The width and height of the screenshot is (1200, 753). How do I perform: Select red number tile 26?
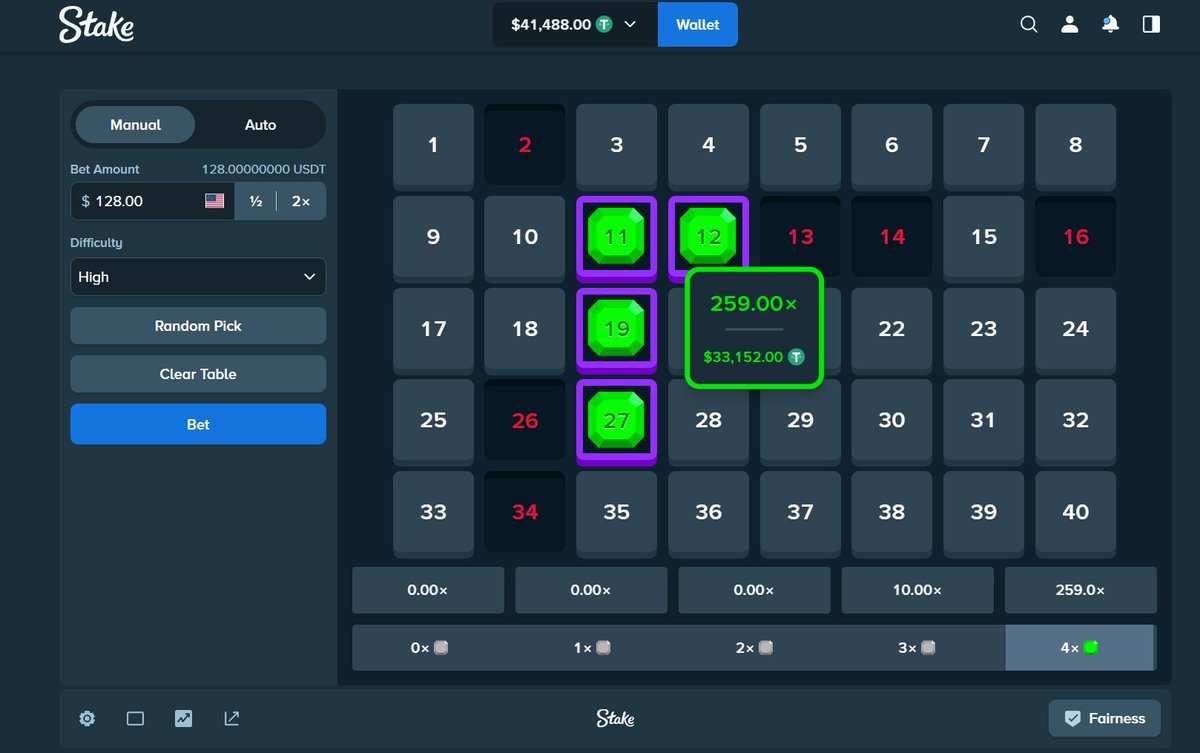(x=525, y=421)
